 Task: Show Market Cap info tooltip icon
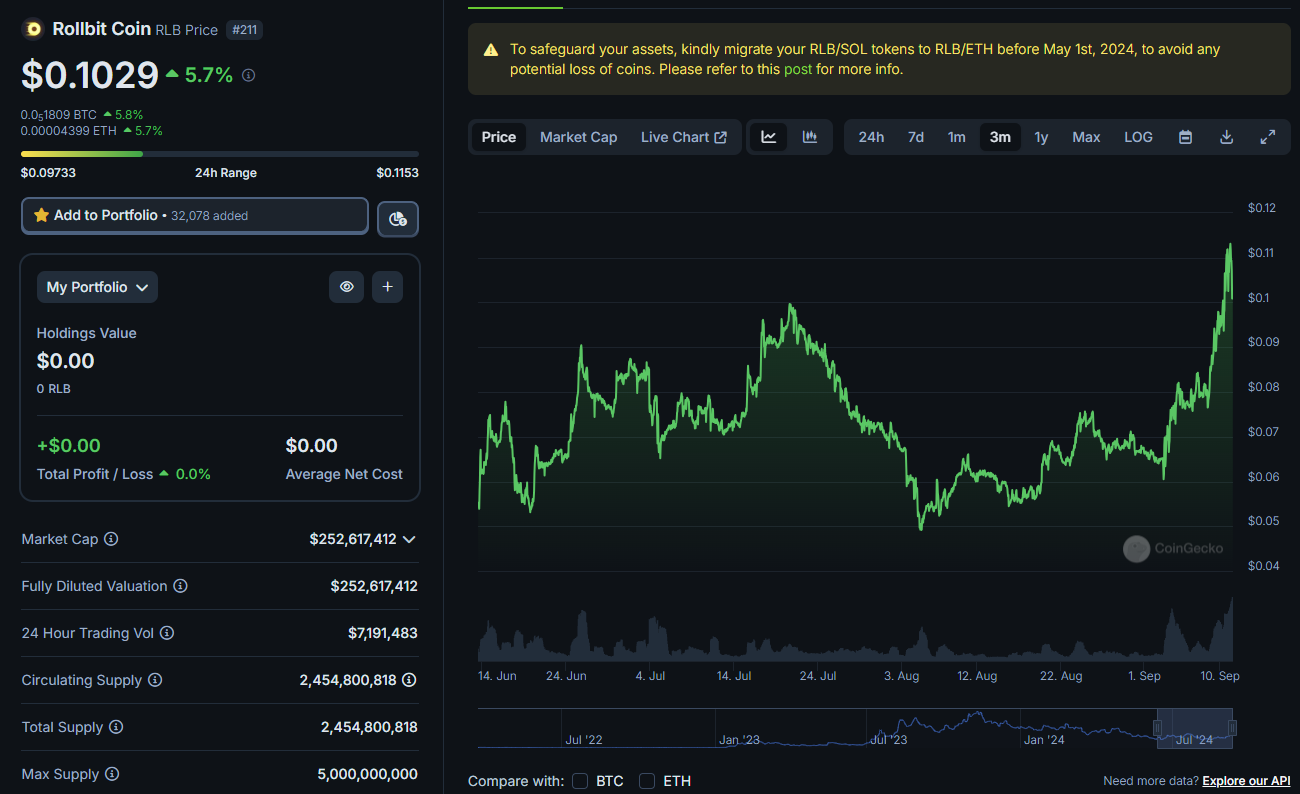pyautogui.click(x=111, y=539)
